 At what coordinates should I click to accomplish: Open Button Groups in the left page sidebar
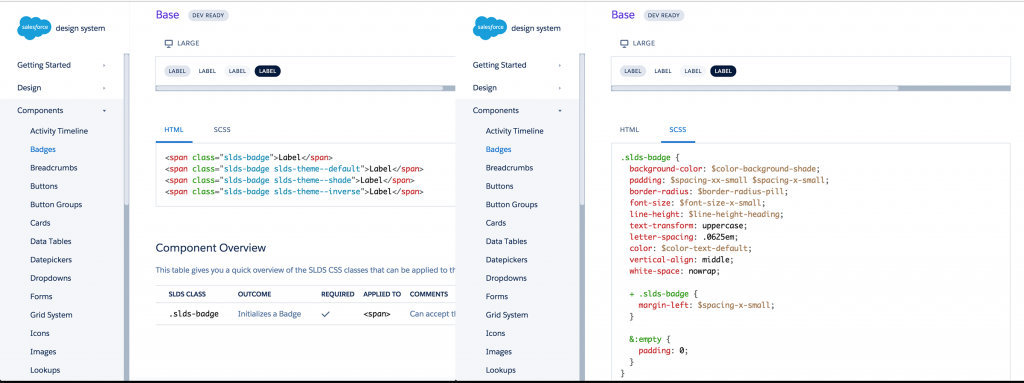pyautogui.click(x=56, y=204)
